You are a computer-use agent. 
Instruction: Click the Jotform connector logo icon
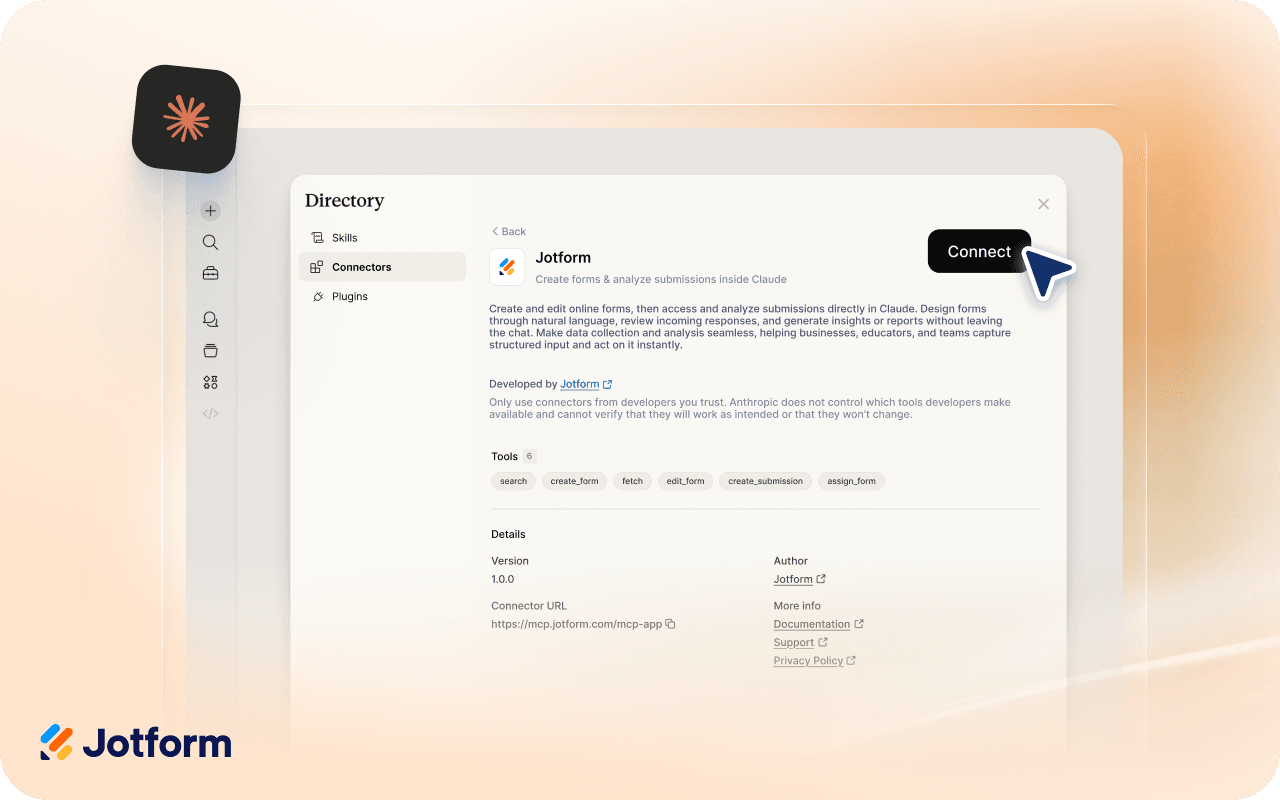pyautogui.click(x=507, y=267)
